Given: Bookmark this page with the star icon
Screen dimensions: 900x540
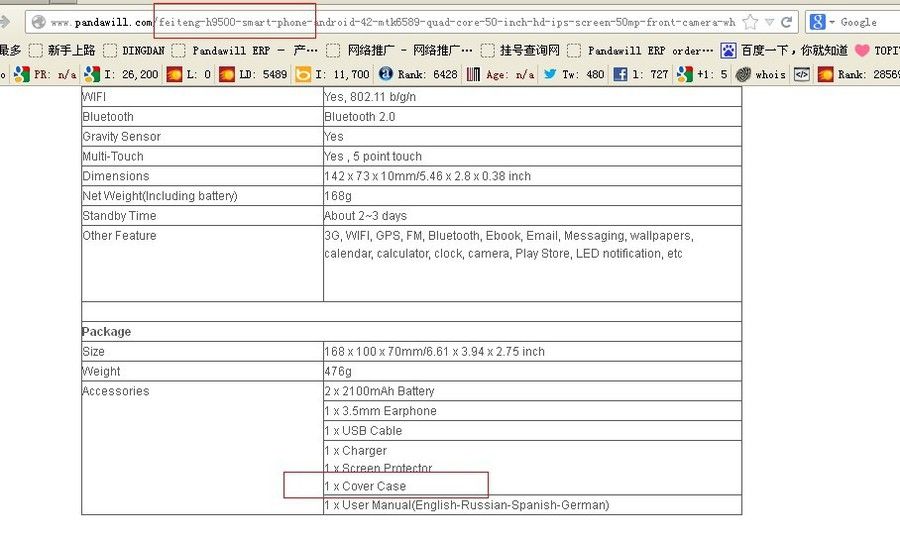Looking at the screenshot, I should pos(750,22).
